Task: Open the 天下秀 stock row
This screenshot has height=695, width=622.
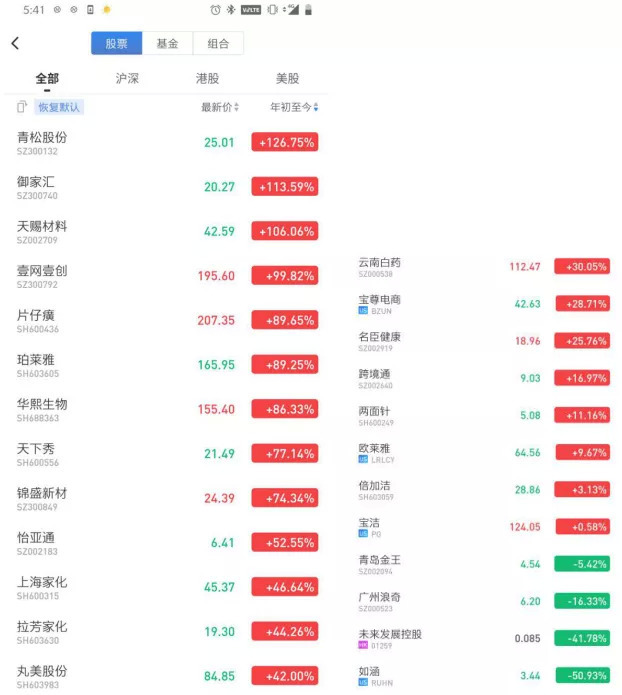Action: click(x=167, y=454)
